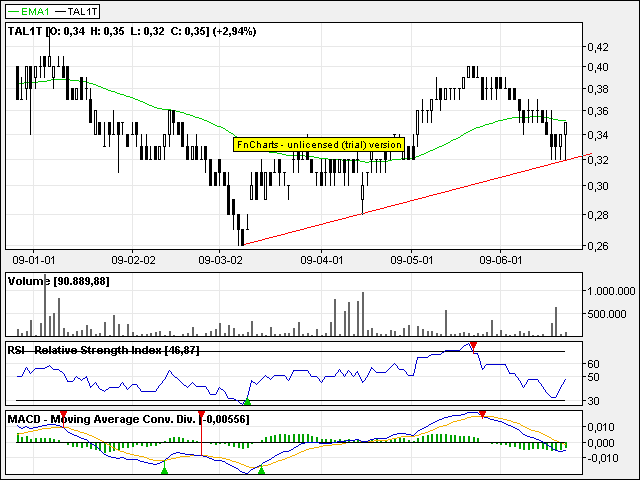Click the RSI 60 axis label
640x480 pixels.
(x=593, y=364)
